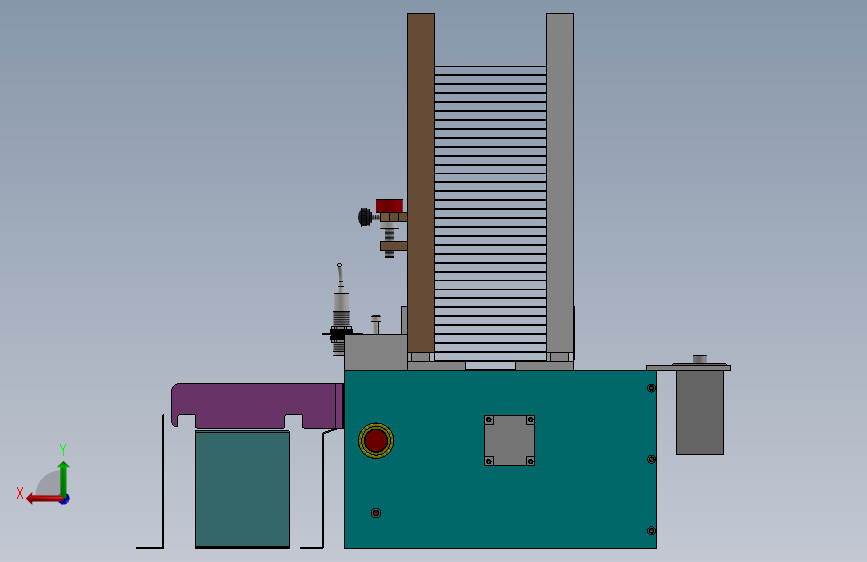
Task: Click the X label of the coordinate triad
Action: tap(20, 493)
